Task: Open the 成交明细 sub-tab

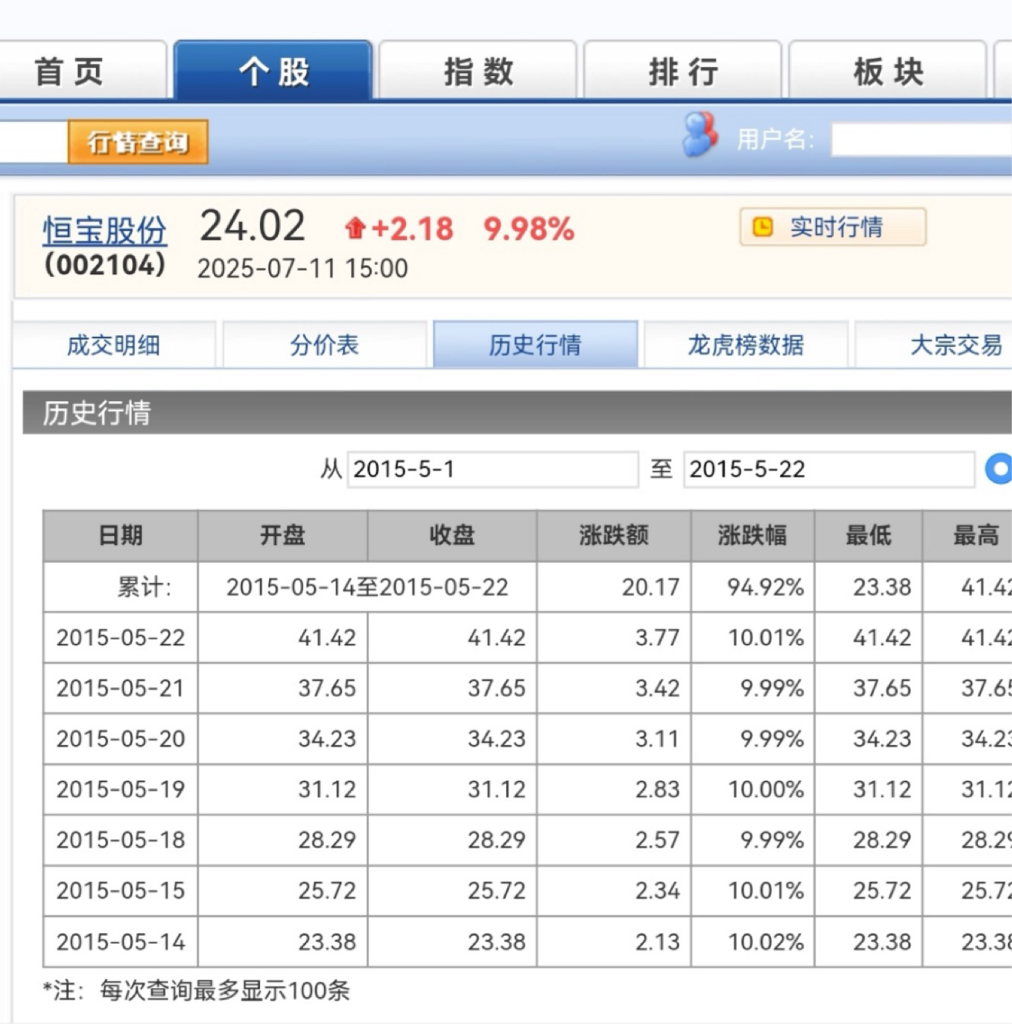Action: tap(114, 345)
